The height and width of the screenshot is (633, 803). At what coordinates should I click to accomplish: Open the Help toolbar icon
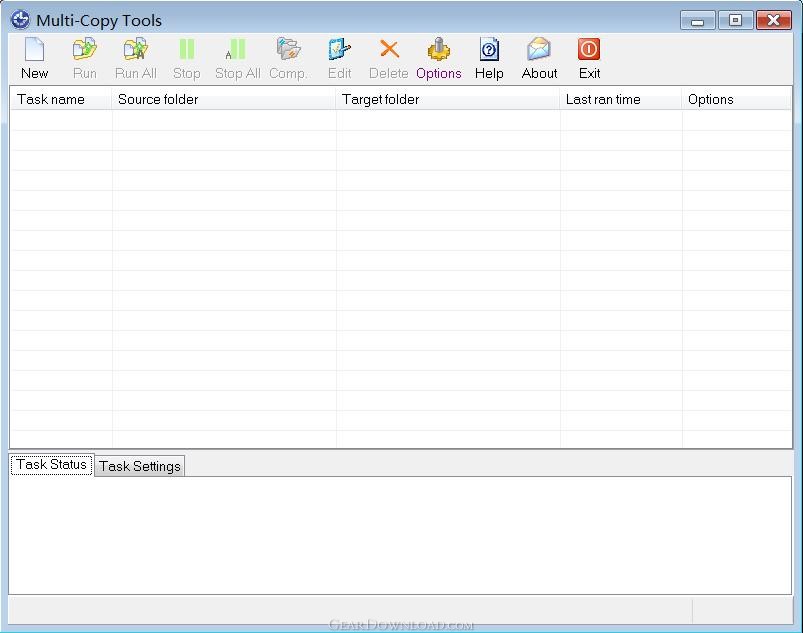coord(489,49)
